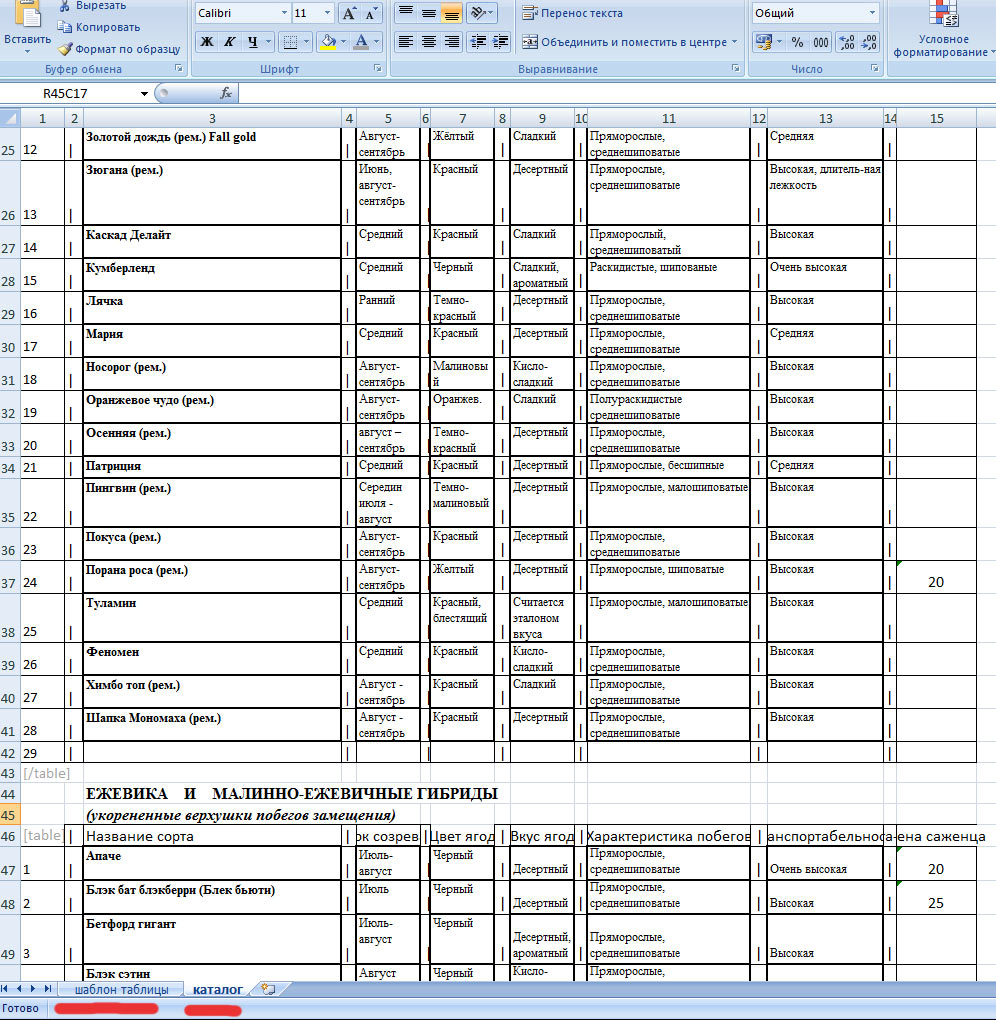Click the select-all corner of grid

pos(10,118)
